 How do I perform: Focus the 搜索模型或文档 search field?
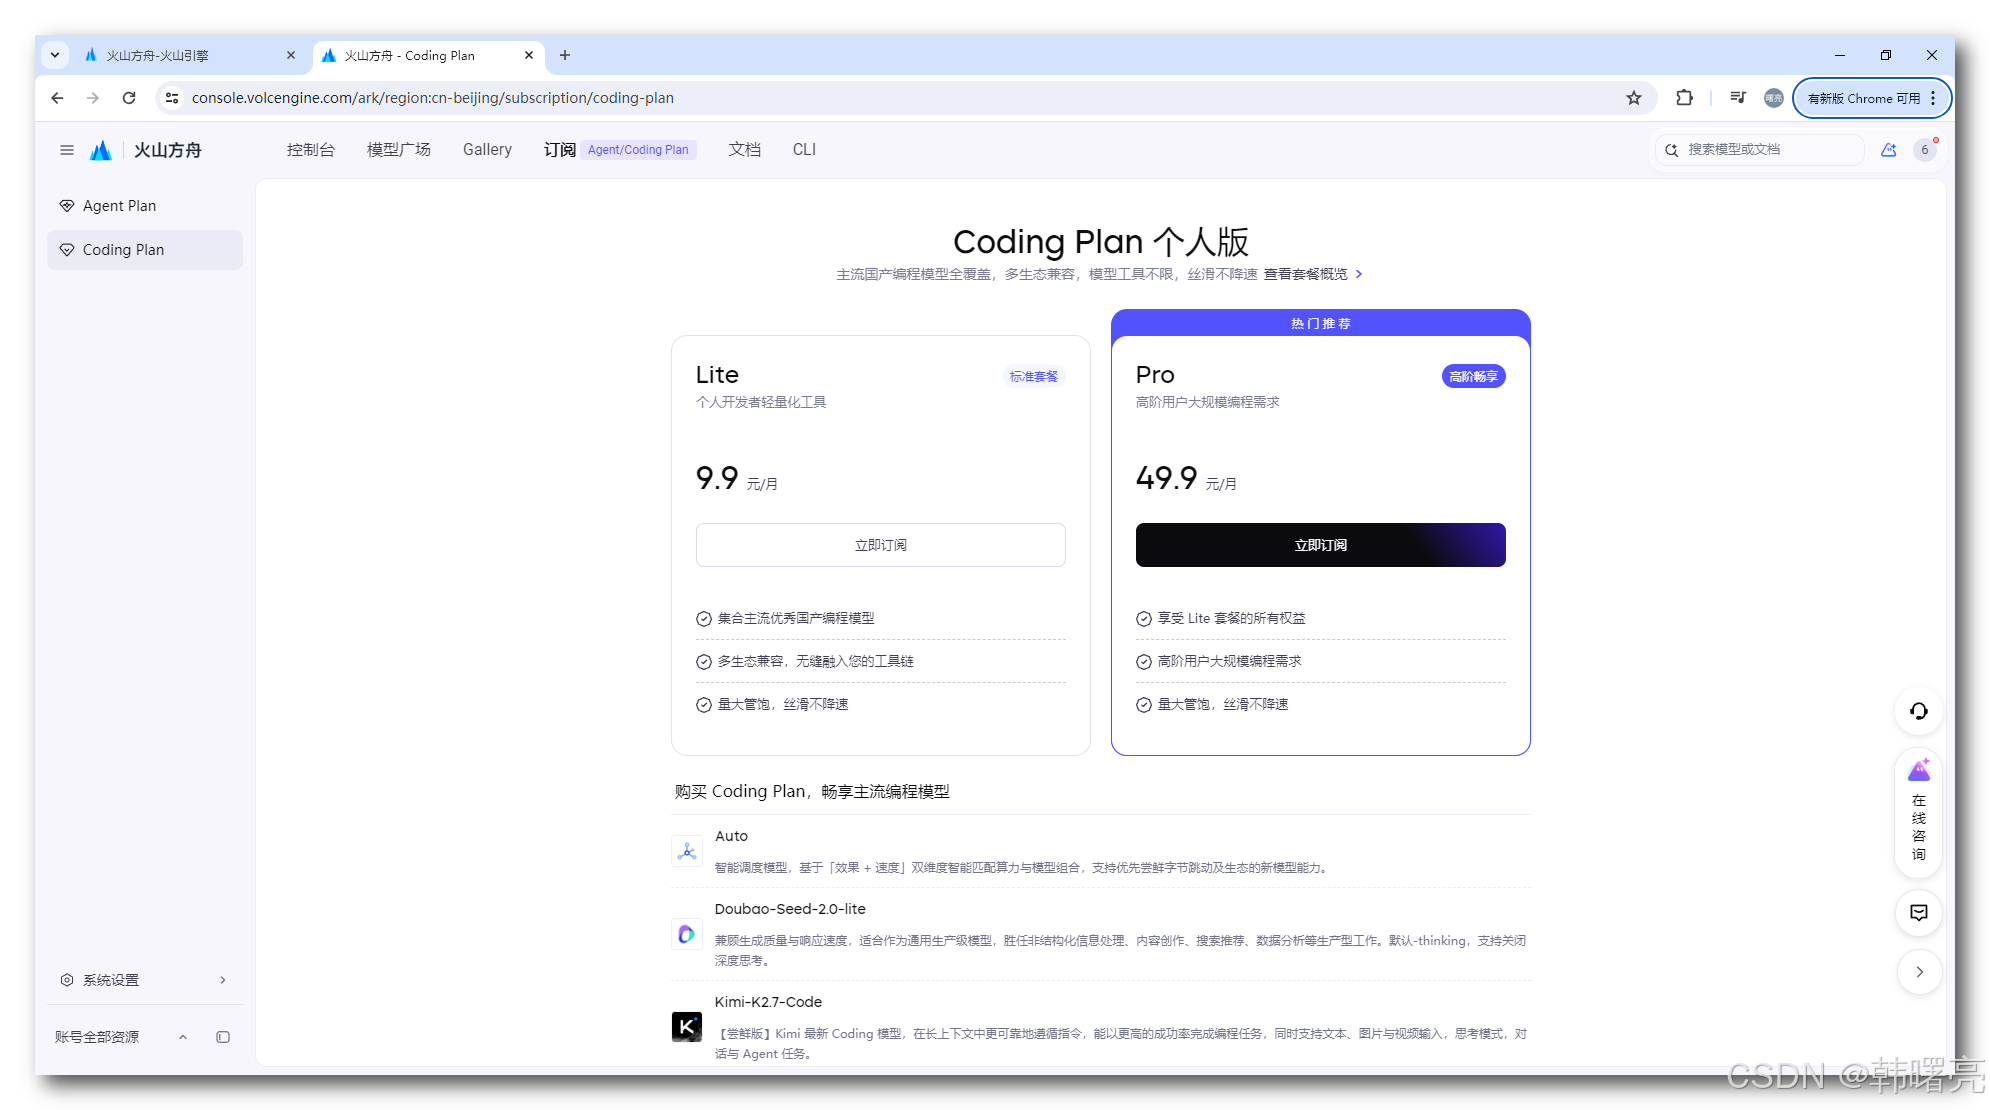coord(1760,150)
